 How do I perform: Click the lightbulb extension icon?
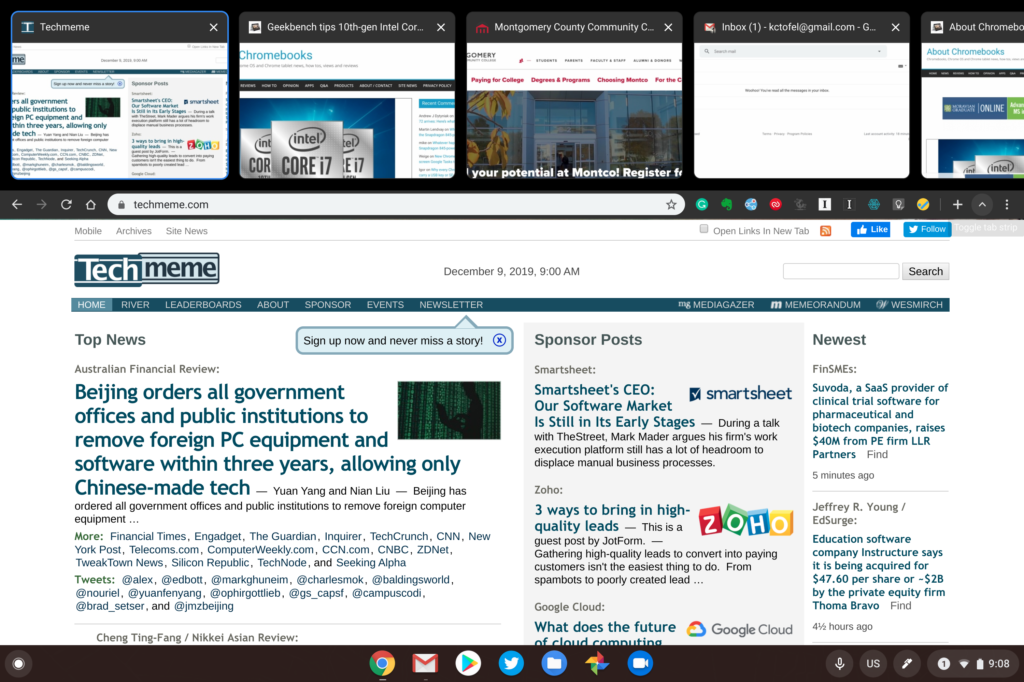click(x=899, y=204)
